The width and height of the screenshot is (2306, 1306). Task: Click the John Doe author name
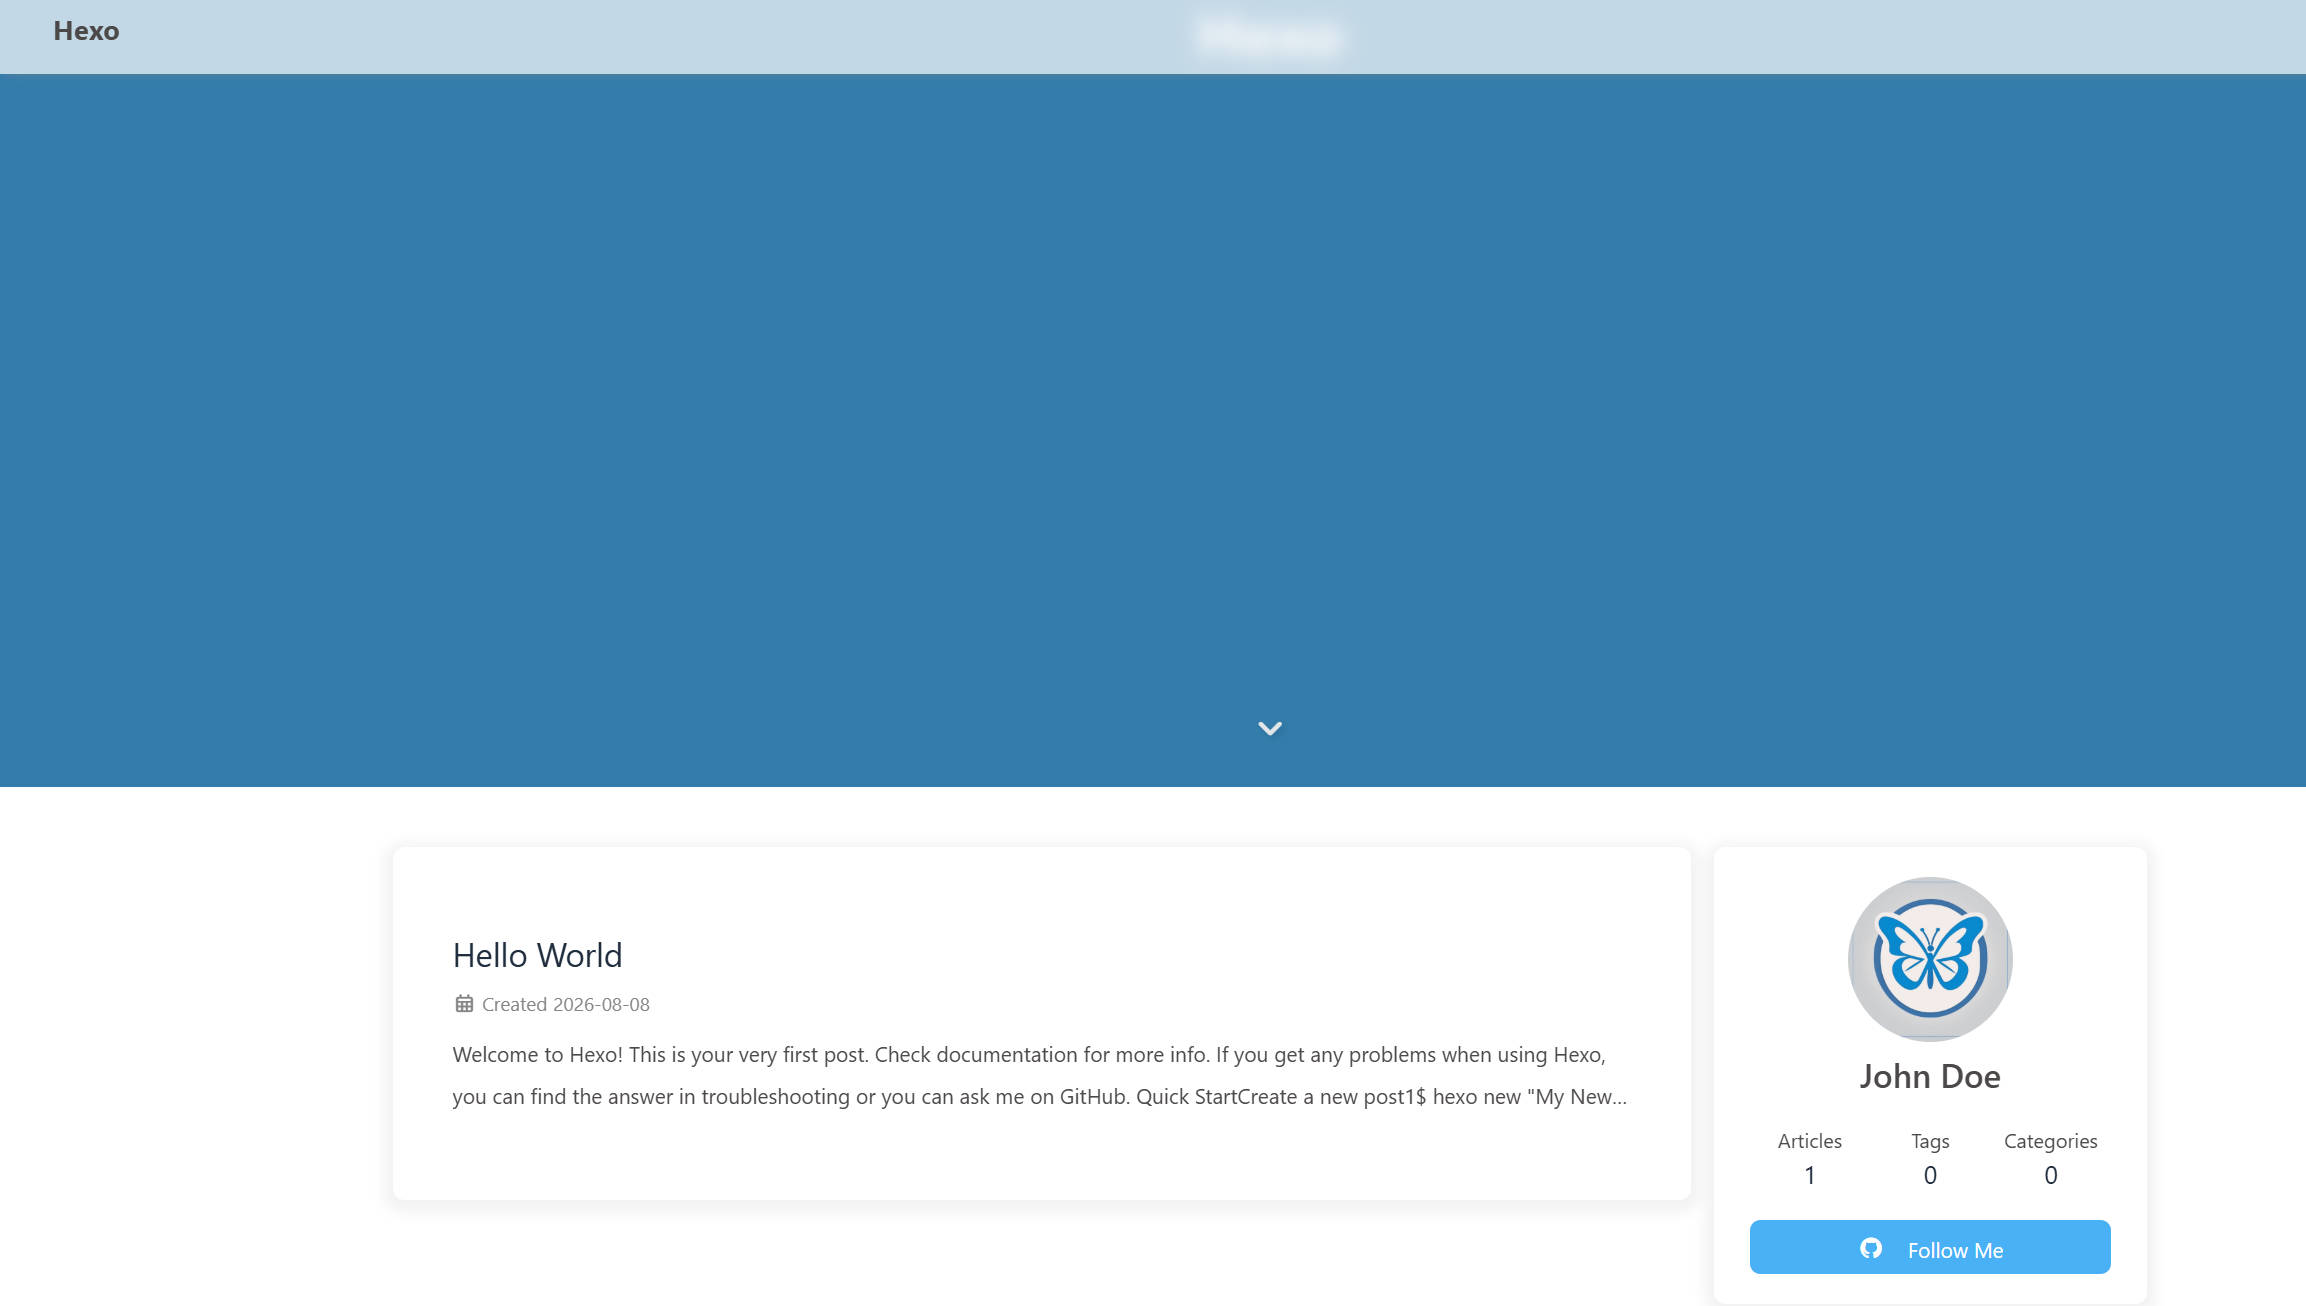[x=1930, y=1077]
